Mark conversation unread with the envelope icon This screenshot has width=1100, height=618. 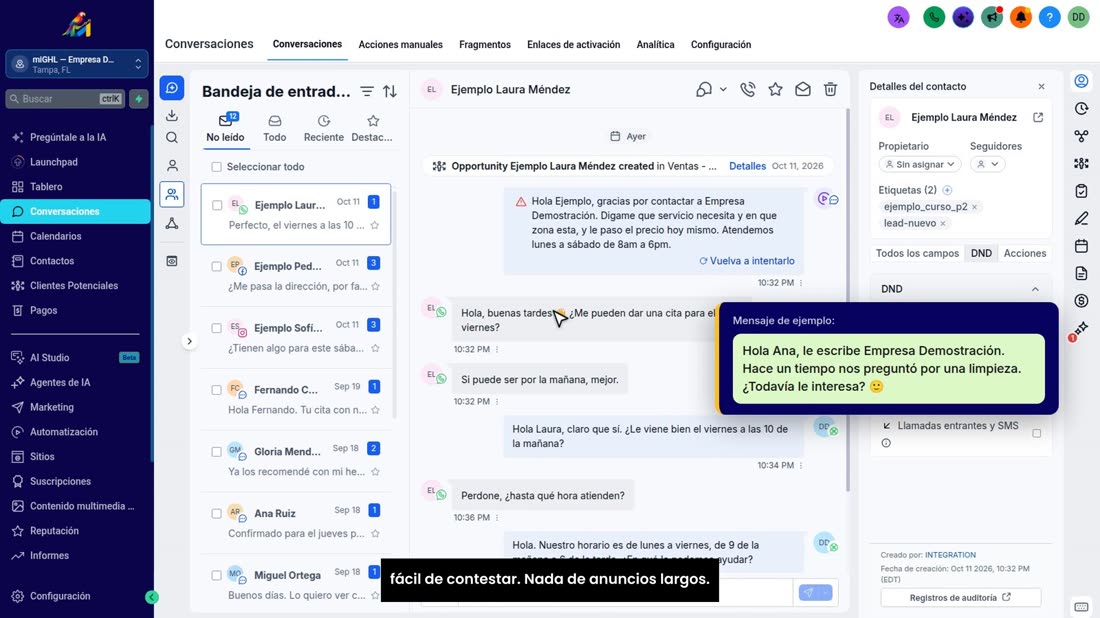coord(803,89)
